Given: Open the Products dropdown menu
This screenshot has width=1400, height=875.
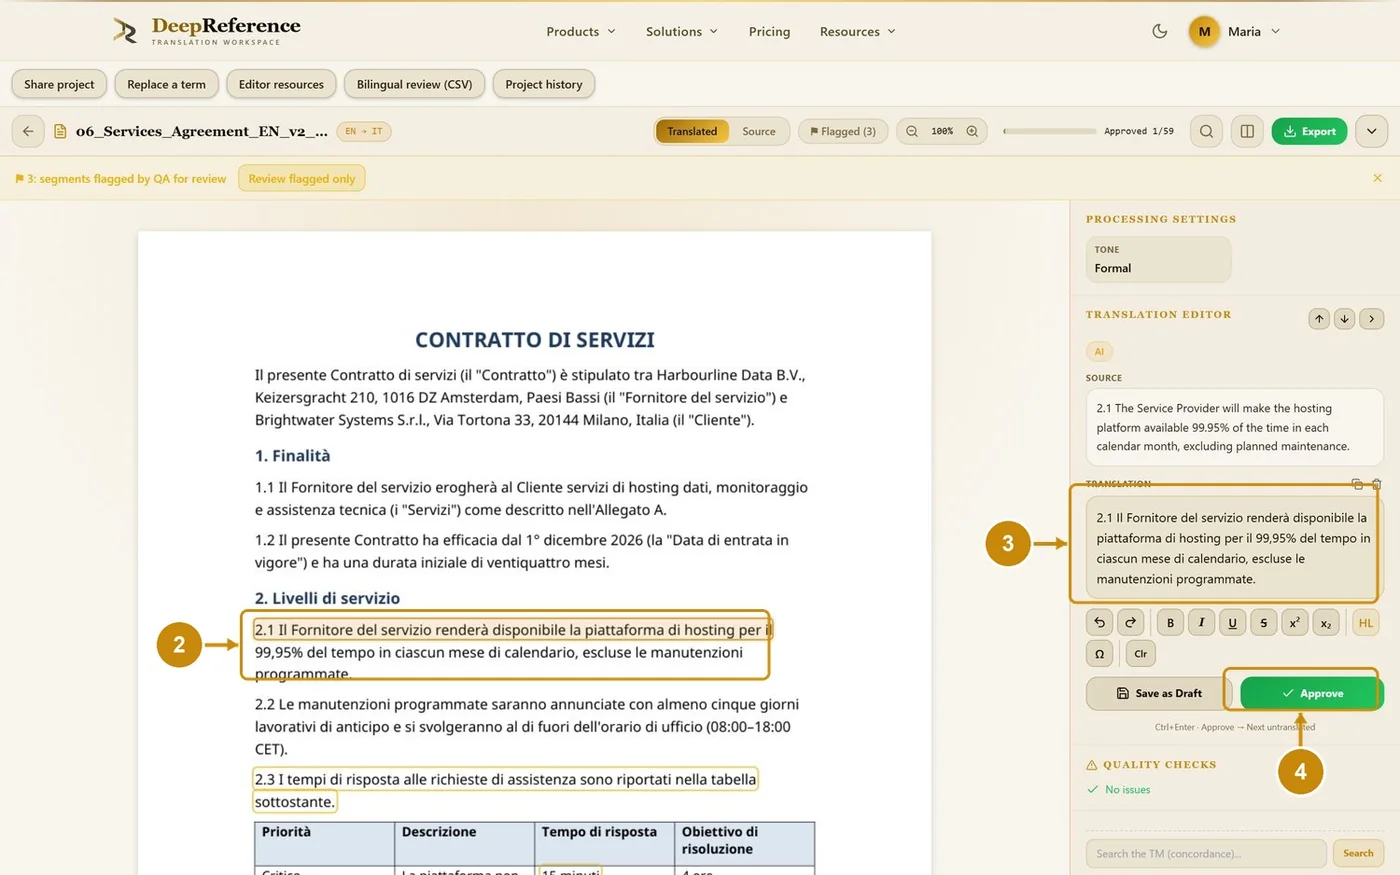Looking at the screenshot, I should (x=581, y=32).
